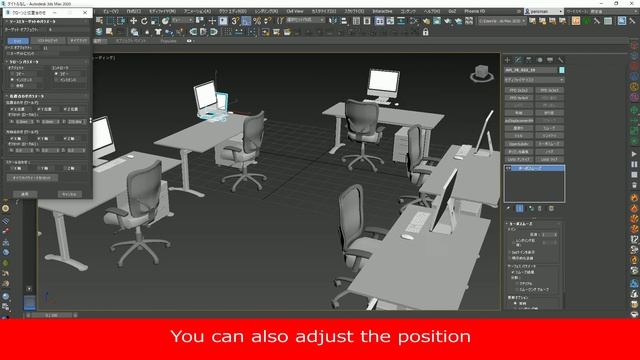Toggle the Percent Snap icon

coord(257,21)
